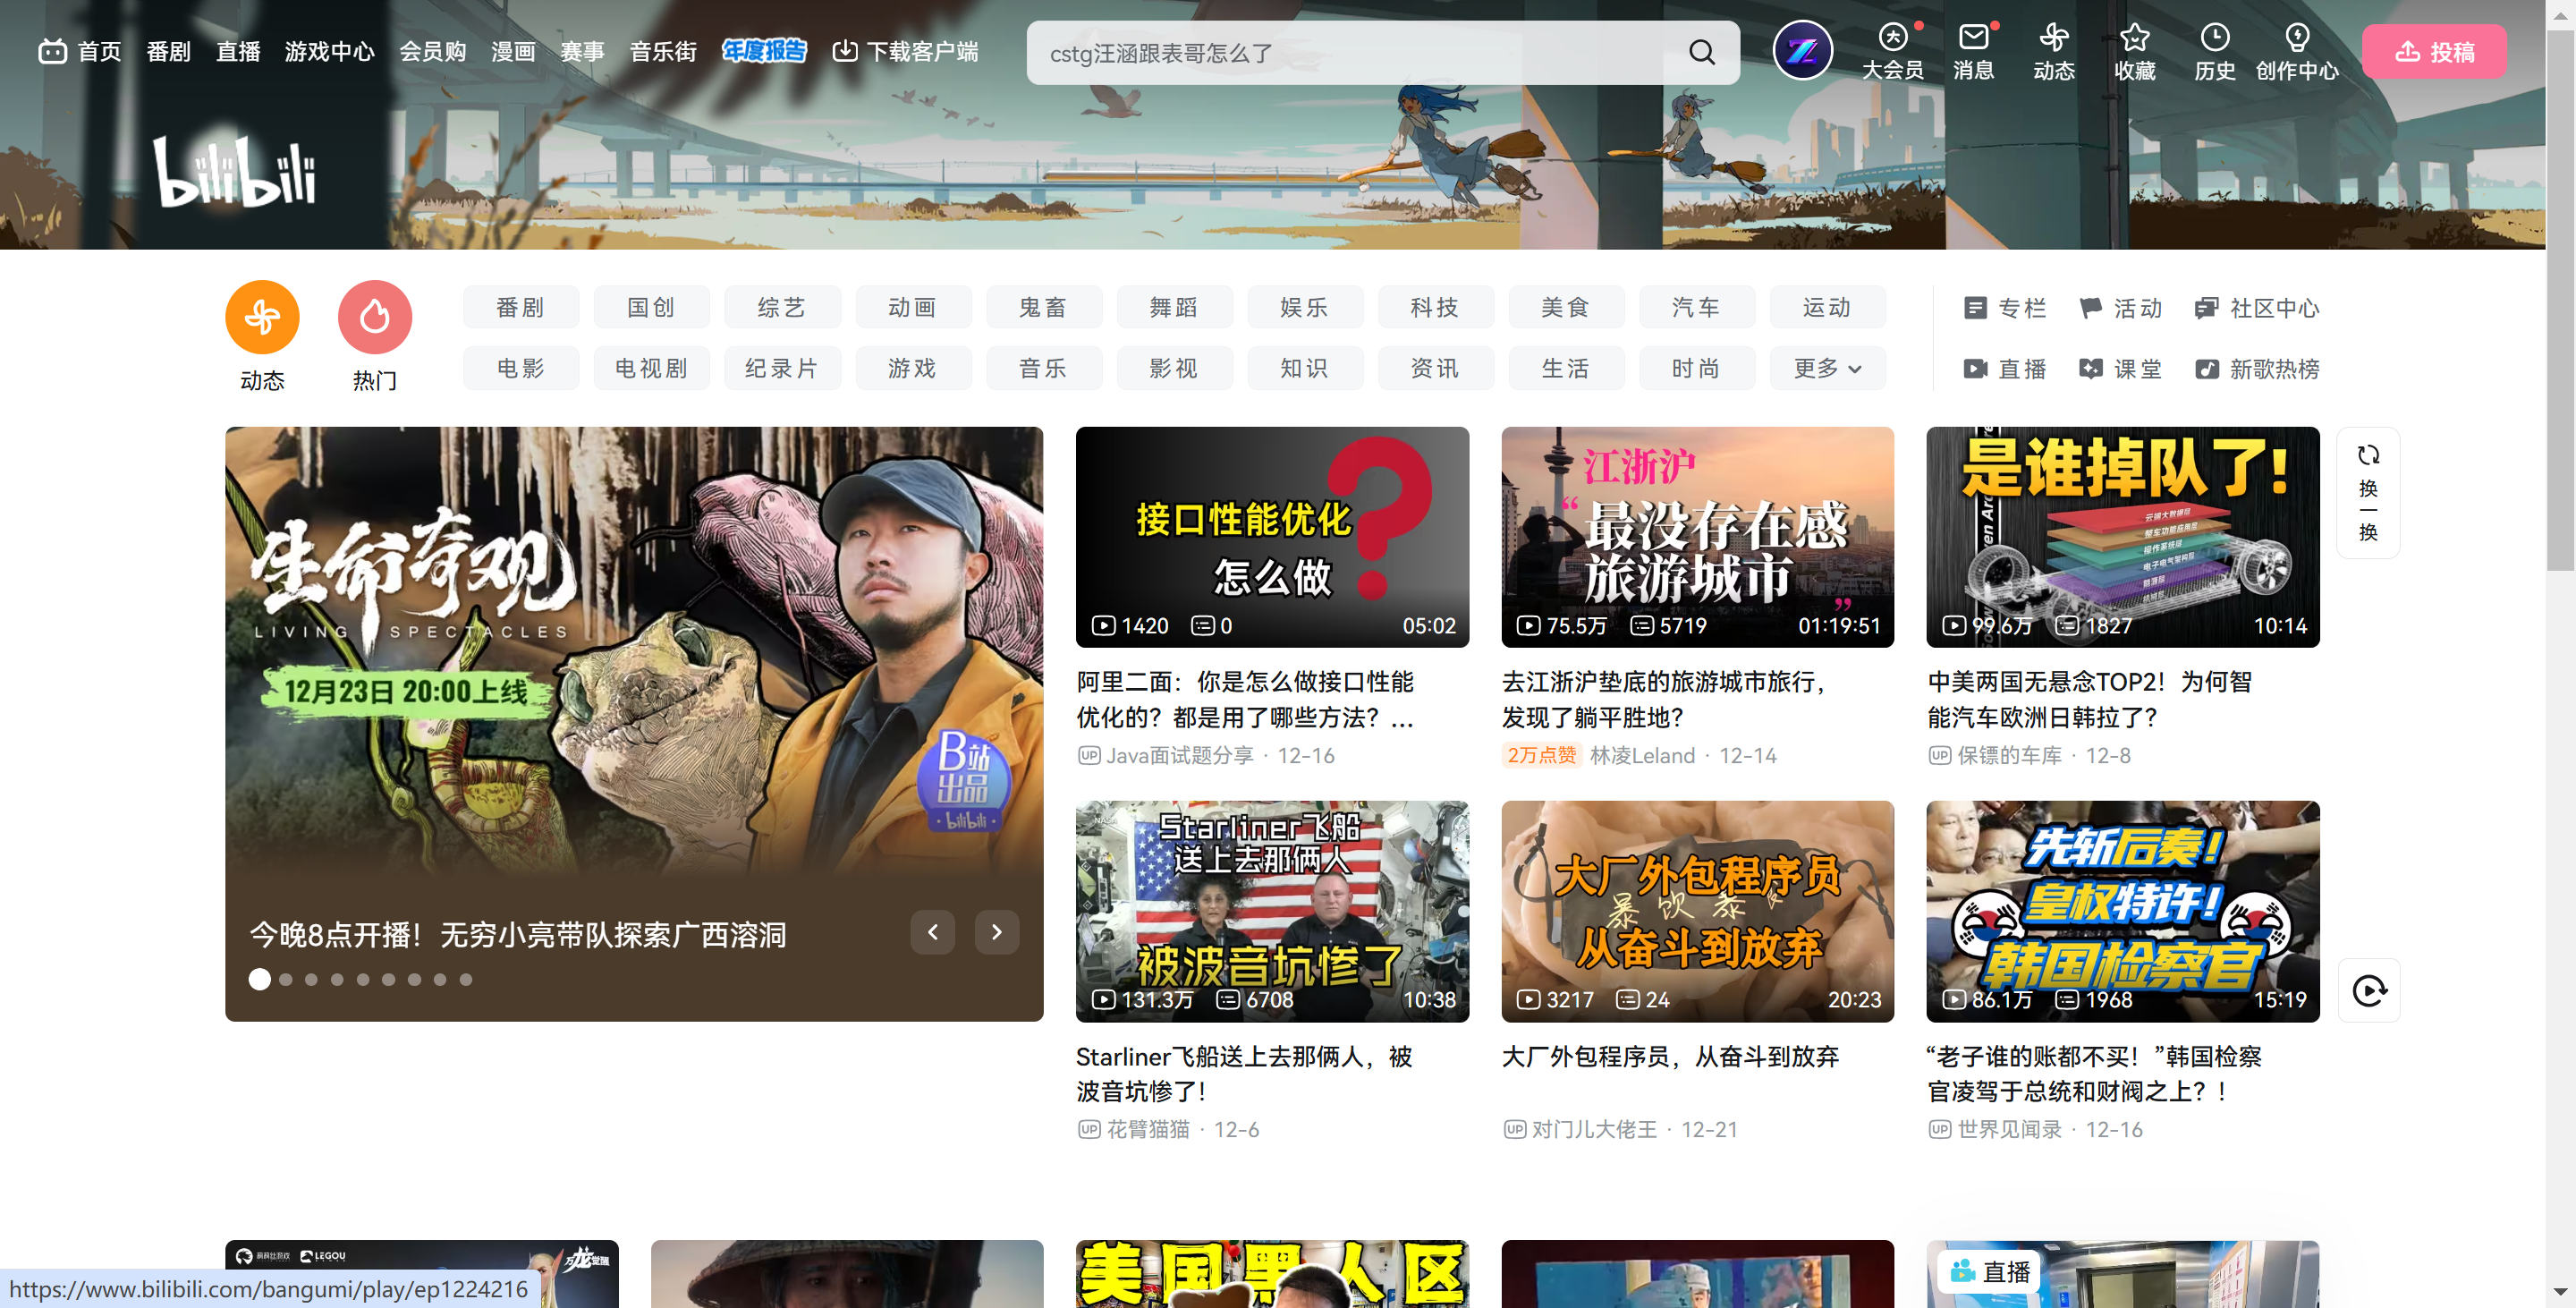Click the orange 动态 pinwheel icon
Image resolution: width=2576 pixels, height=1308 pixels.
[x=262, y=317]
